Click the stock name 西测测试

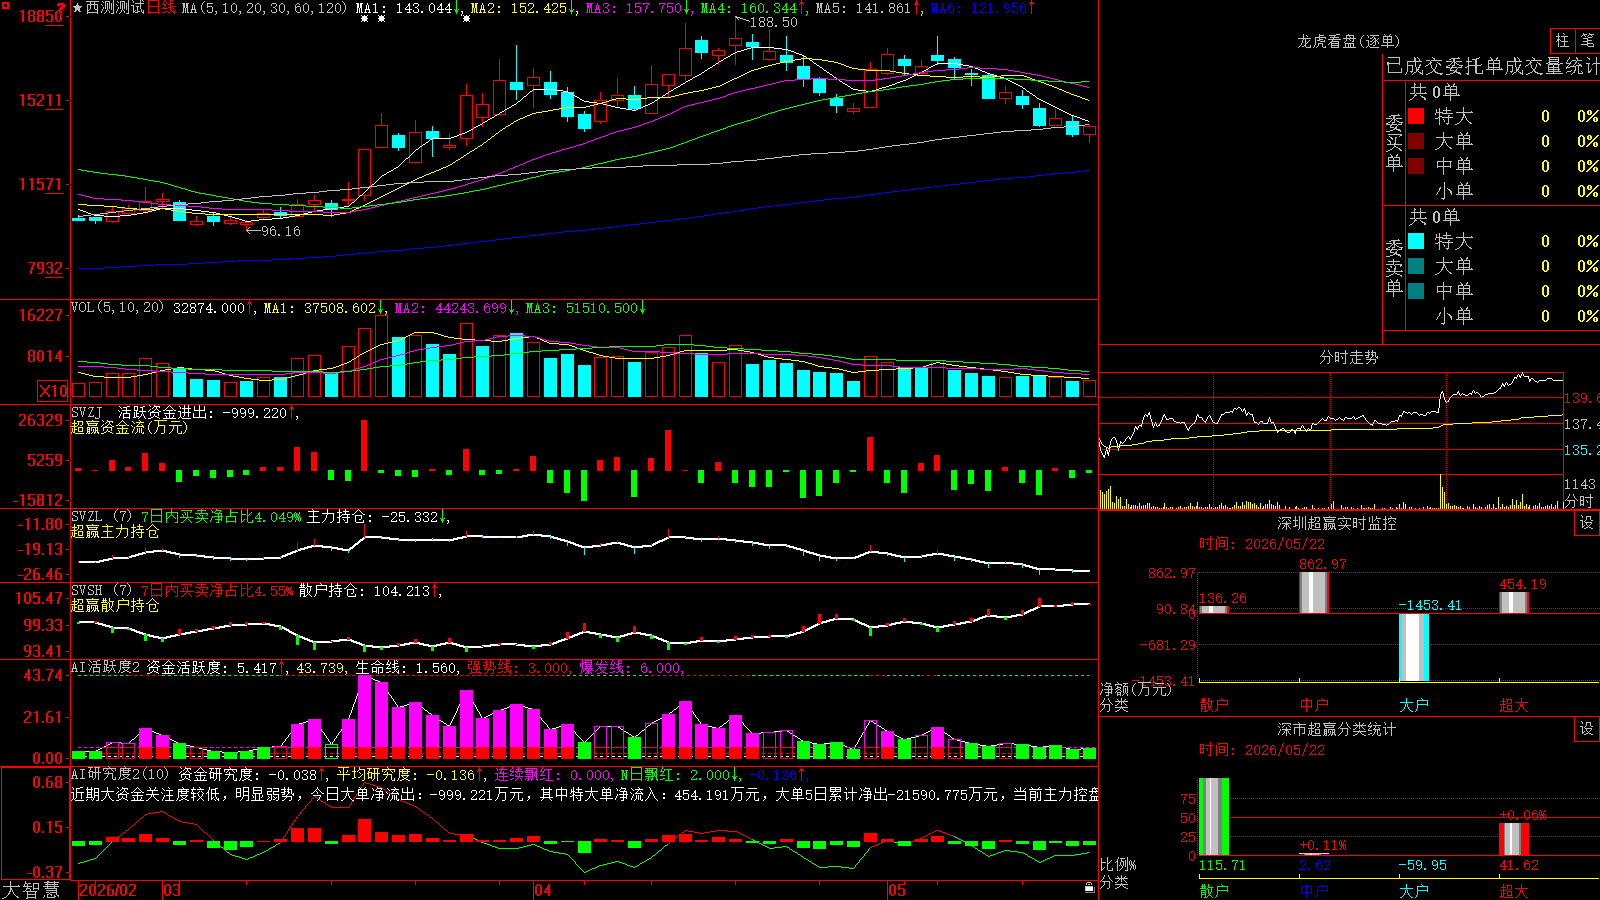click(115, 8)
